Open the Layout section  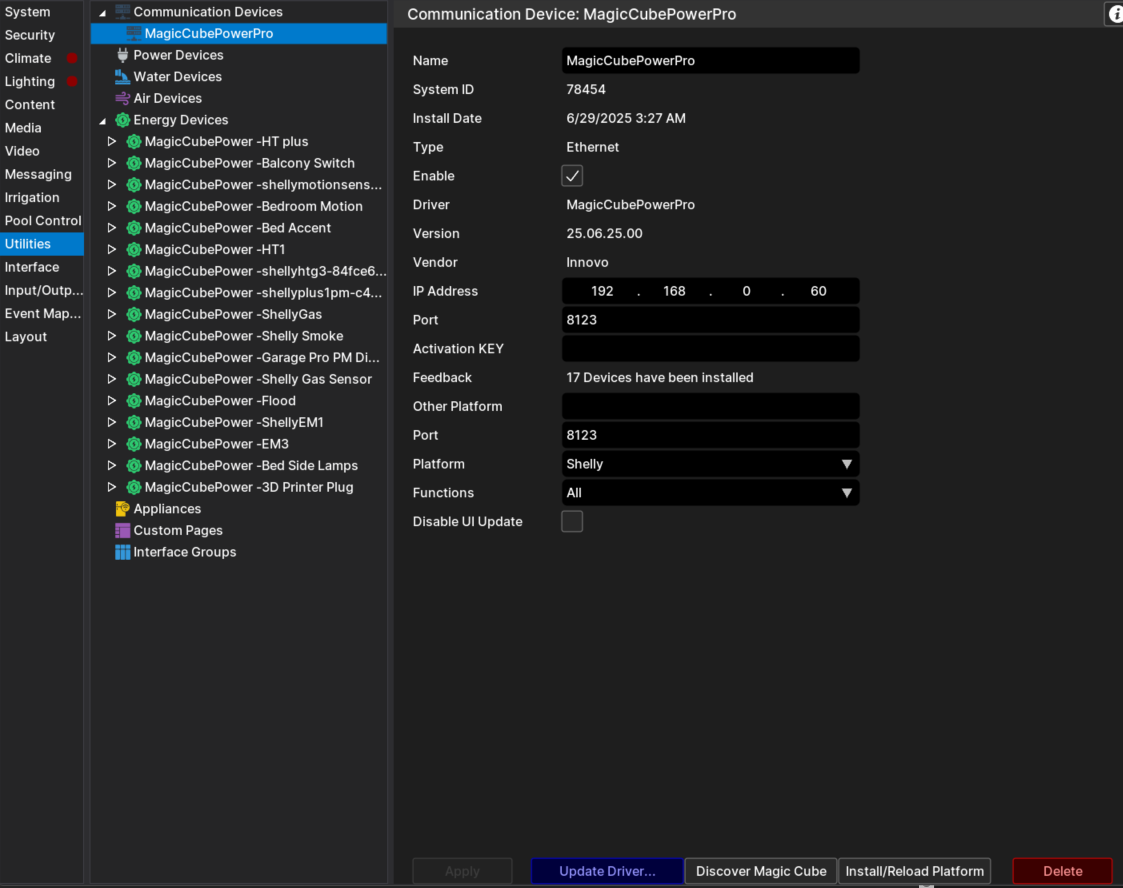click(42, 337)
